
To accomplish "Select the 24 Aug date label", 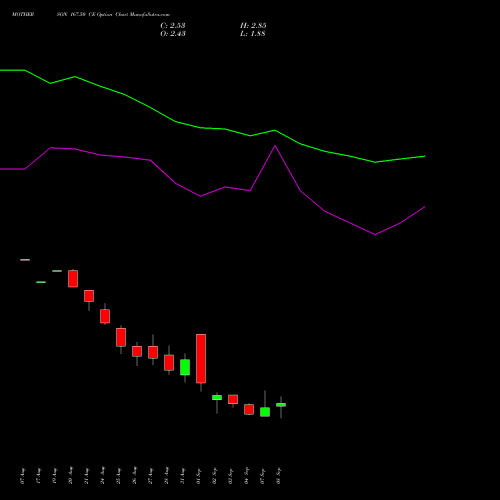I will point(102,476).
